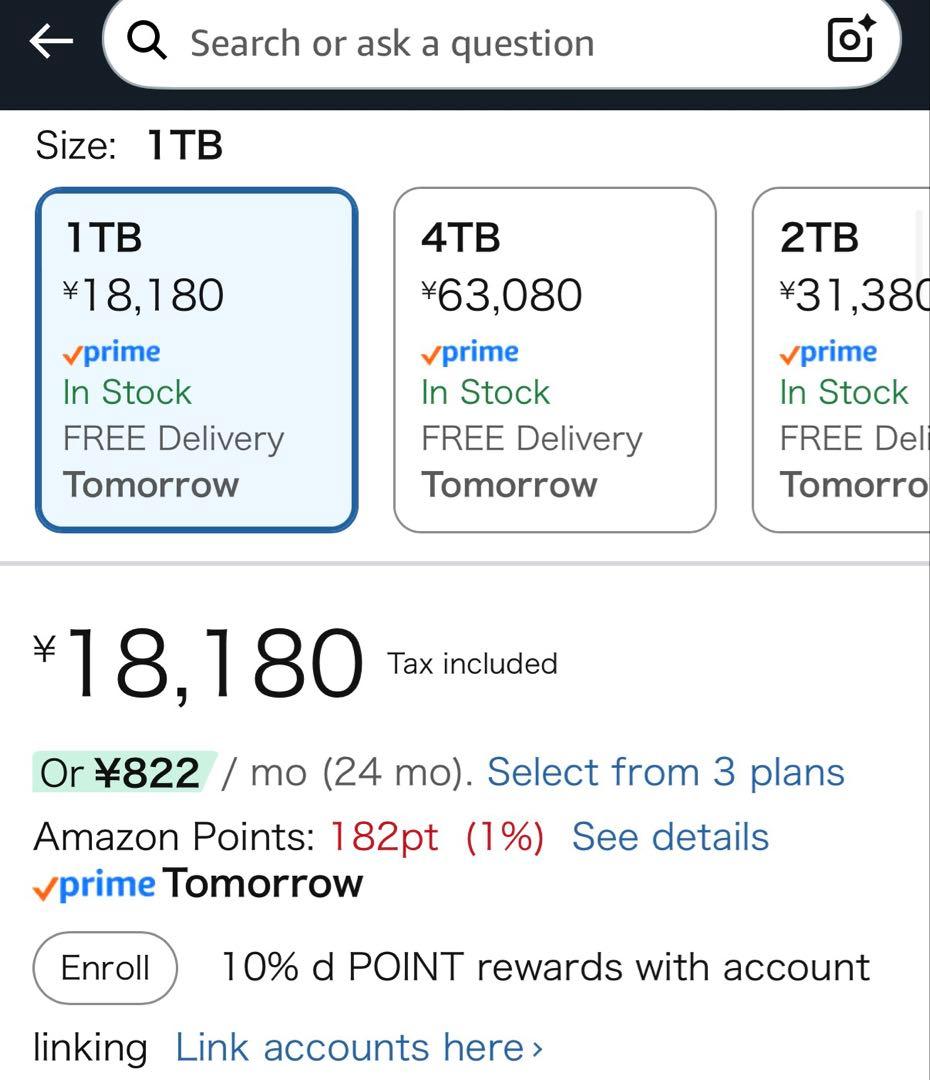Click the prime logo in the 1TB card
Screen dimensions: 930x1080
[x=111, y=353]
